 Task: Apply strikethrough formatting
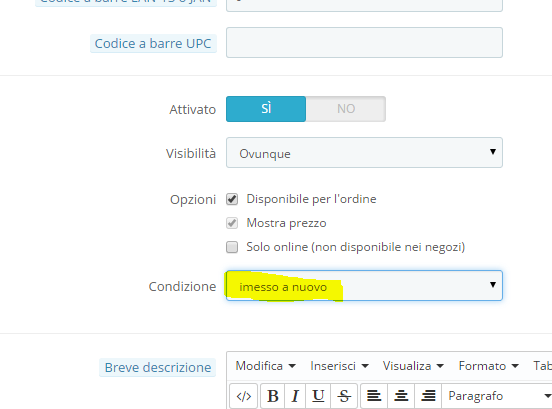(344, 396)
